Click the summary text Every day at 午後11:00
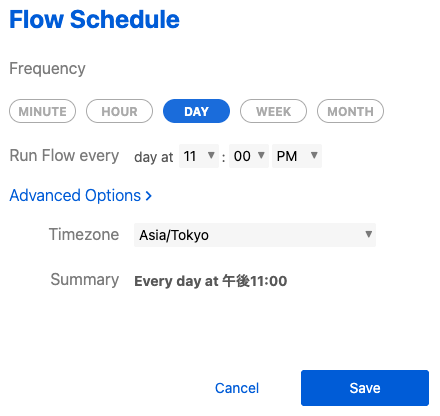The image size is (440, 416). tap(210, 281)
